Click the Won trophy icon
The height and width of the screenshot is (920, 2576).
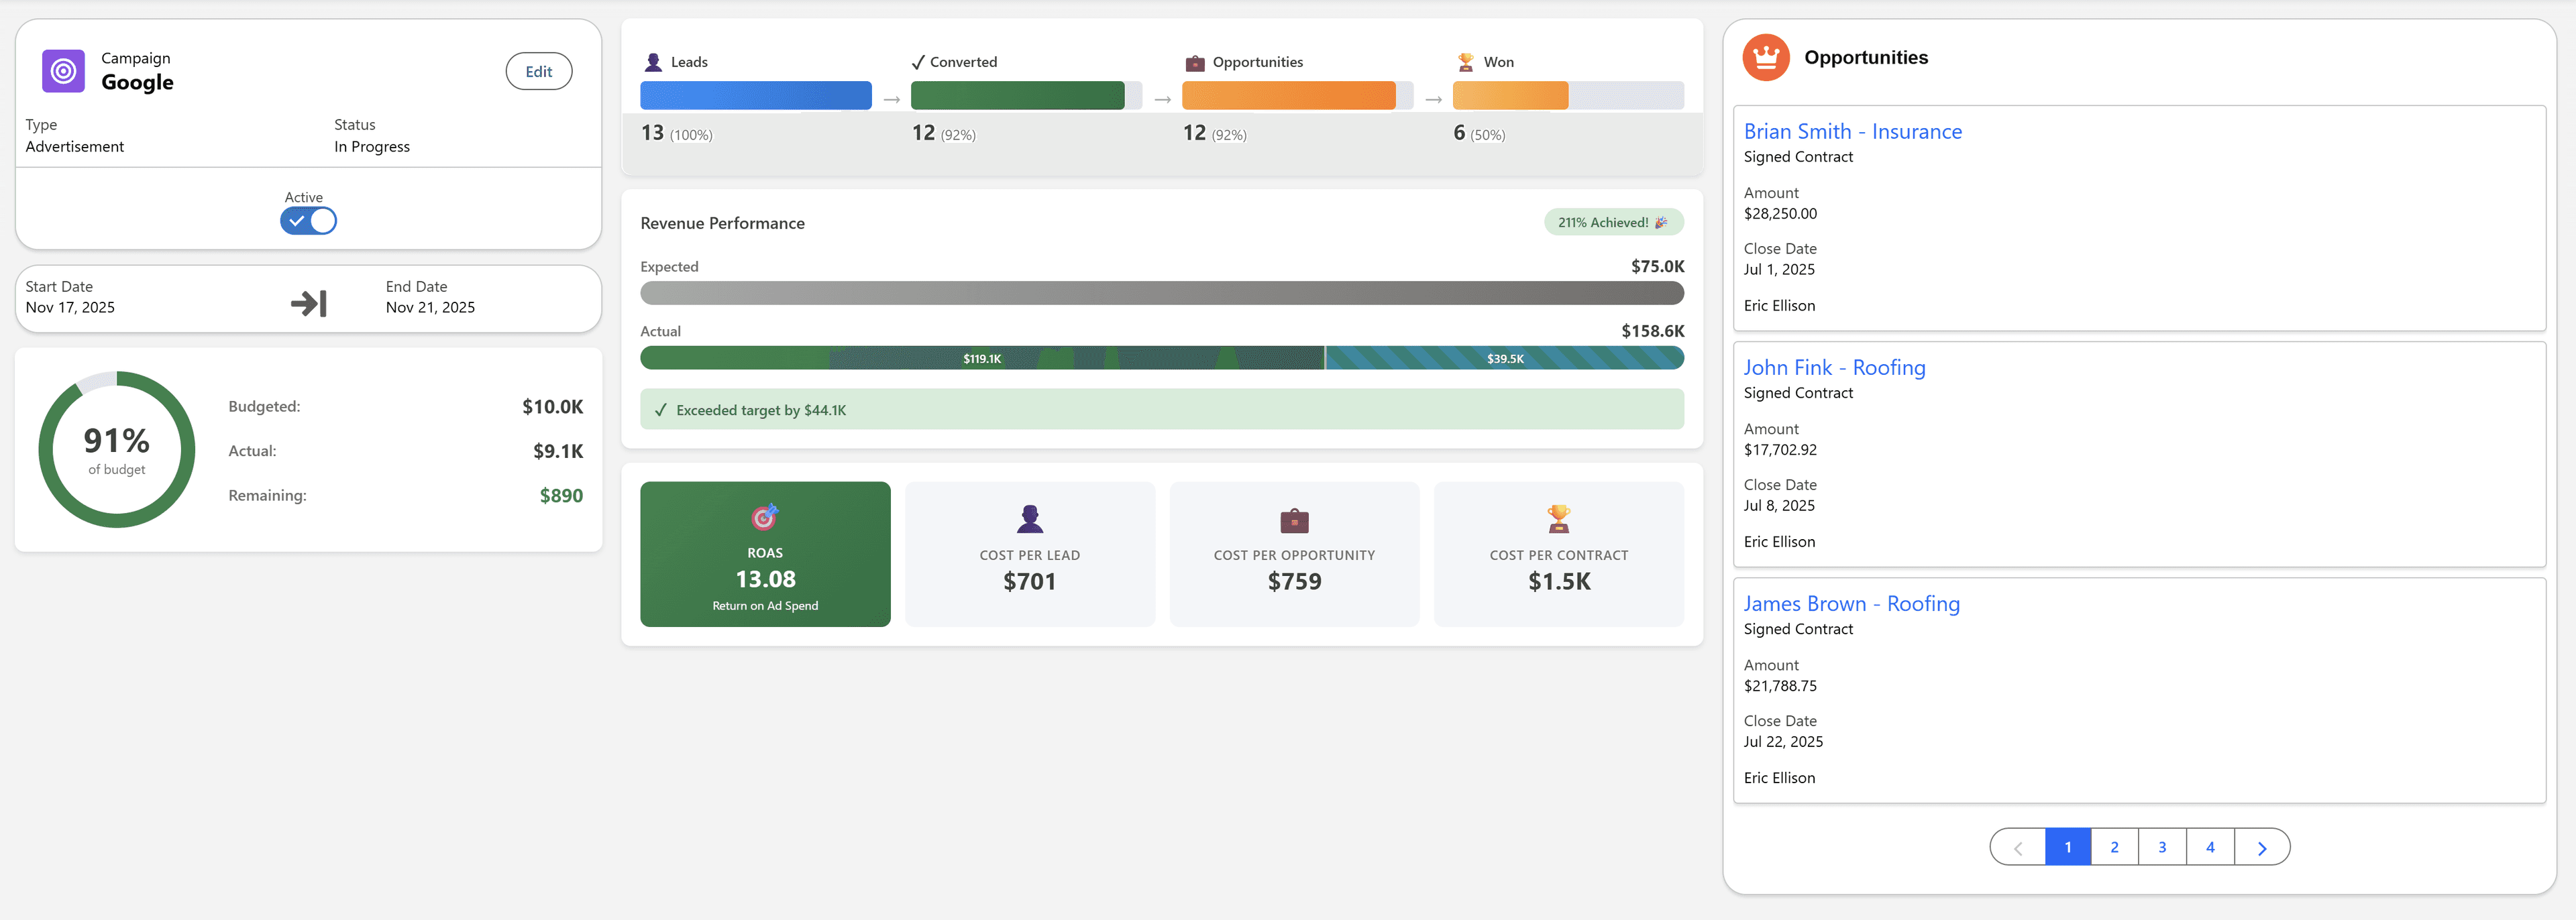point(1466,61)
